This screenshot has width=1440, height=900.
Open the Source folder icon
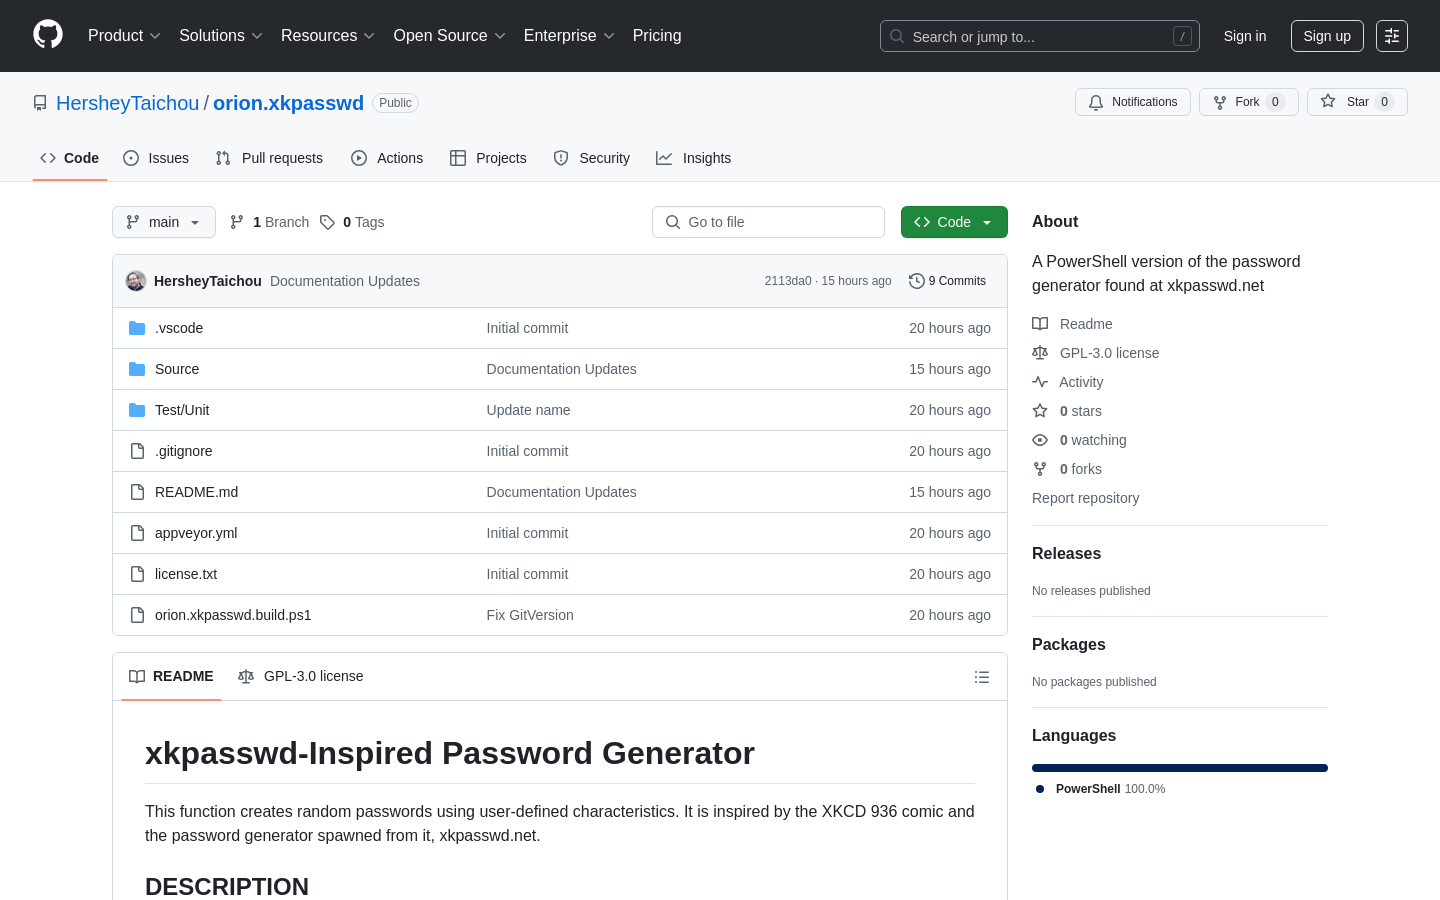(137, 369)
